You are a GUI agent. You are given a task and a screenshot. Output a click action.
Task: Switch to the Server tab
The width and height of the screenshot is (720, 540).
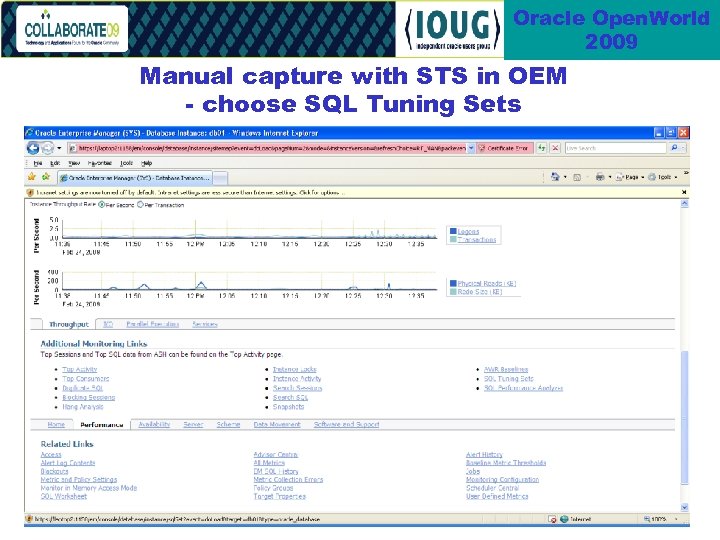pos(193,424)
